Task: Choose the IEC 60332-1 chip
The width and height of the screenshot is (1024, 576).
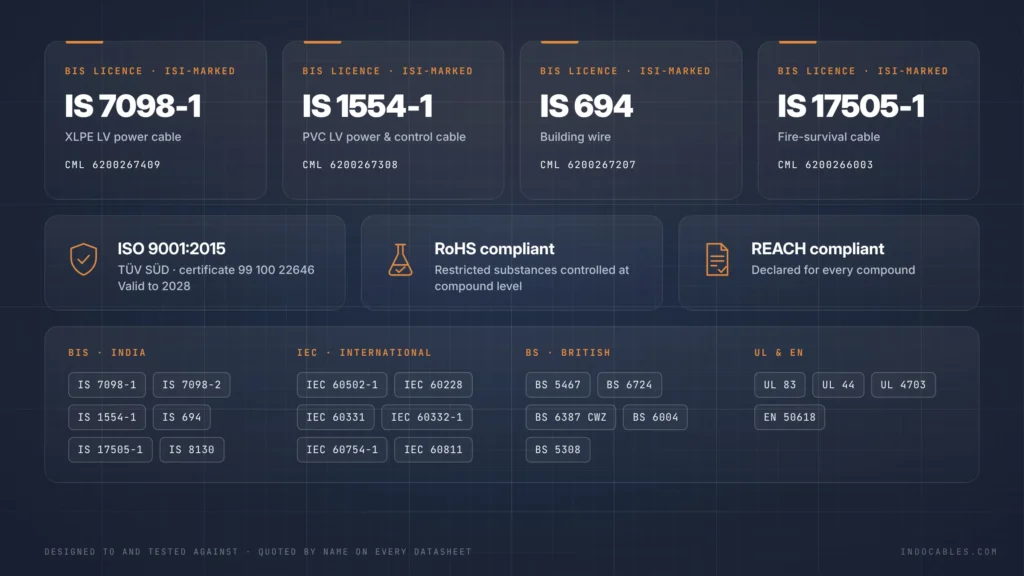Action: point(426,417)
